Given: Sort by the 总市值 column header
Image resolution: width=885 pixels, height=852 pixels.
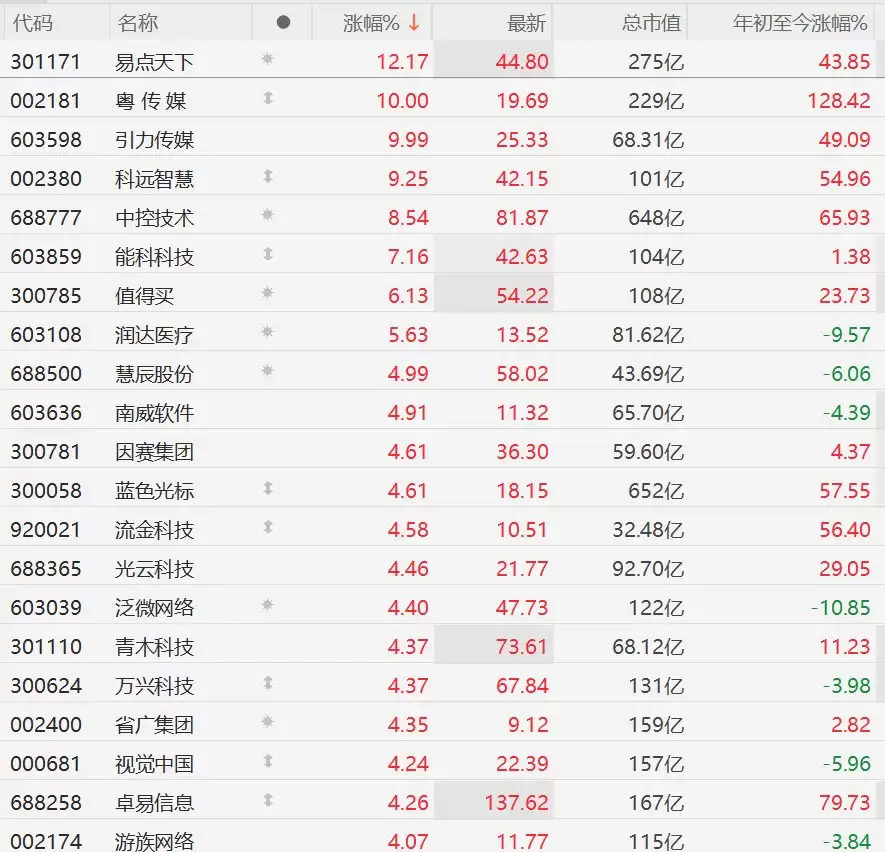Looking at the screenshot, I should click(x=651, y=23).
